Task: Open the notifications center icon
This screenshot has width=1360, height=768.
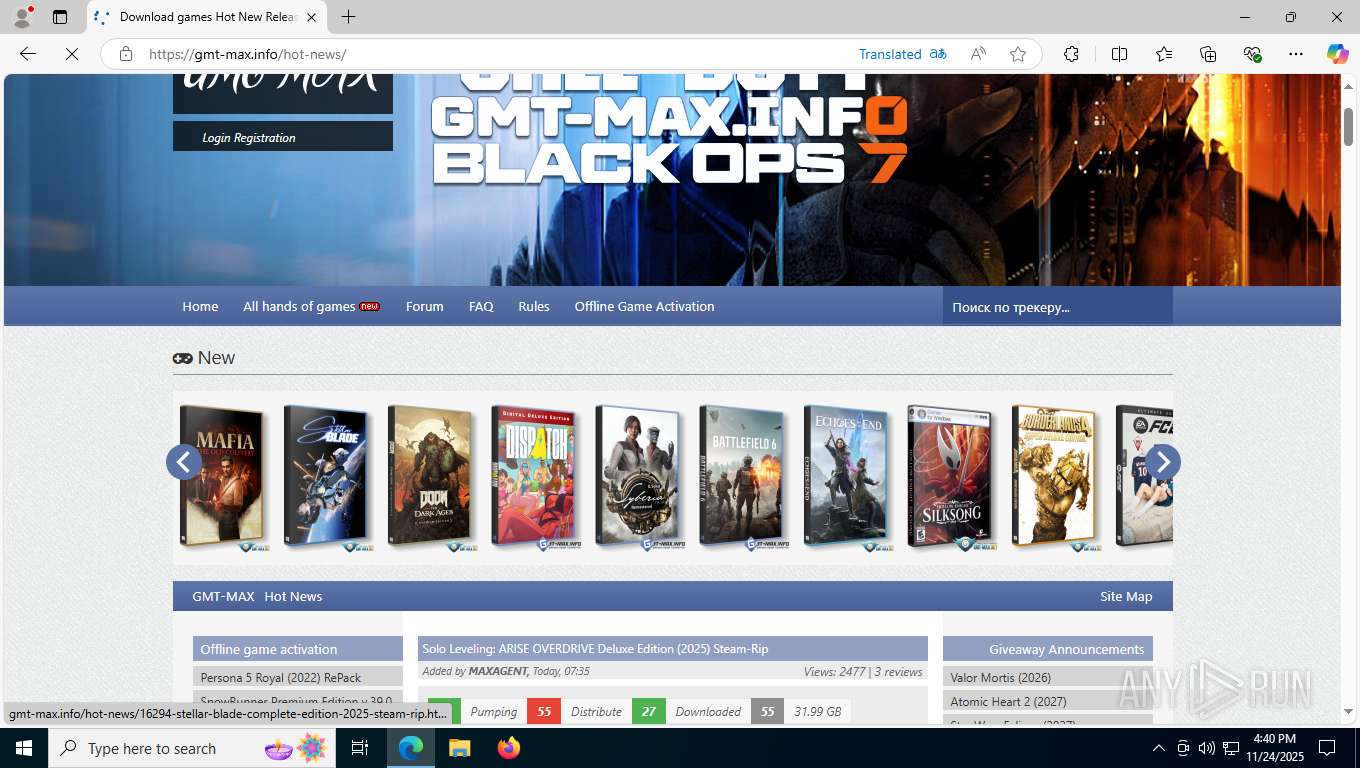Action: 1327,748
